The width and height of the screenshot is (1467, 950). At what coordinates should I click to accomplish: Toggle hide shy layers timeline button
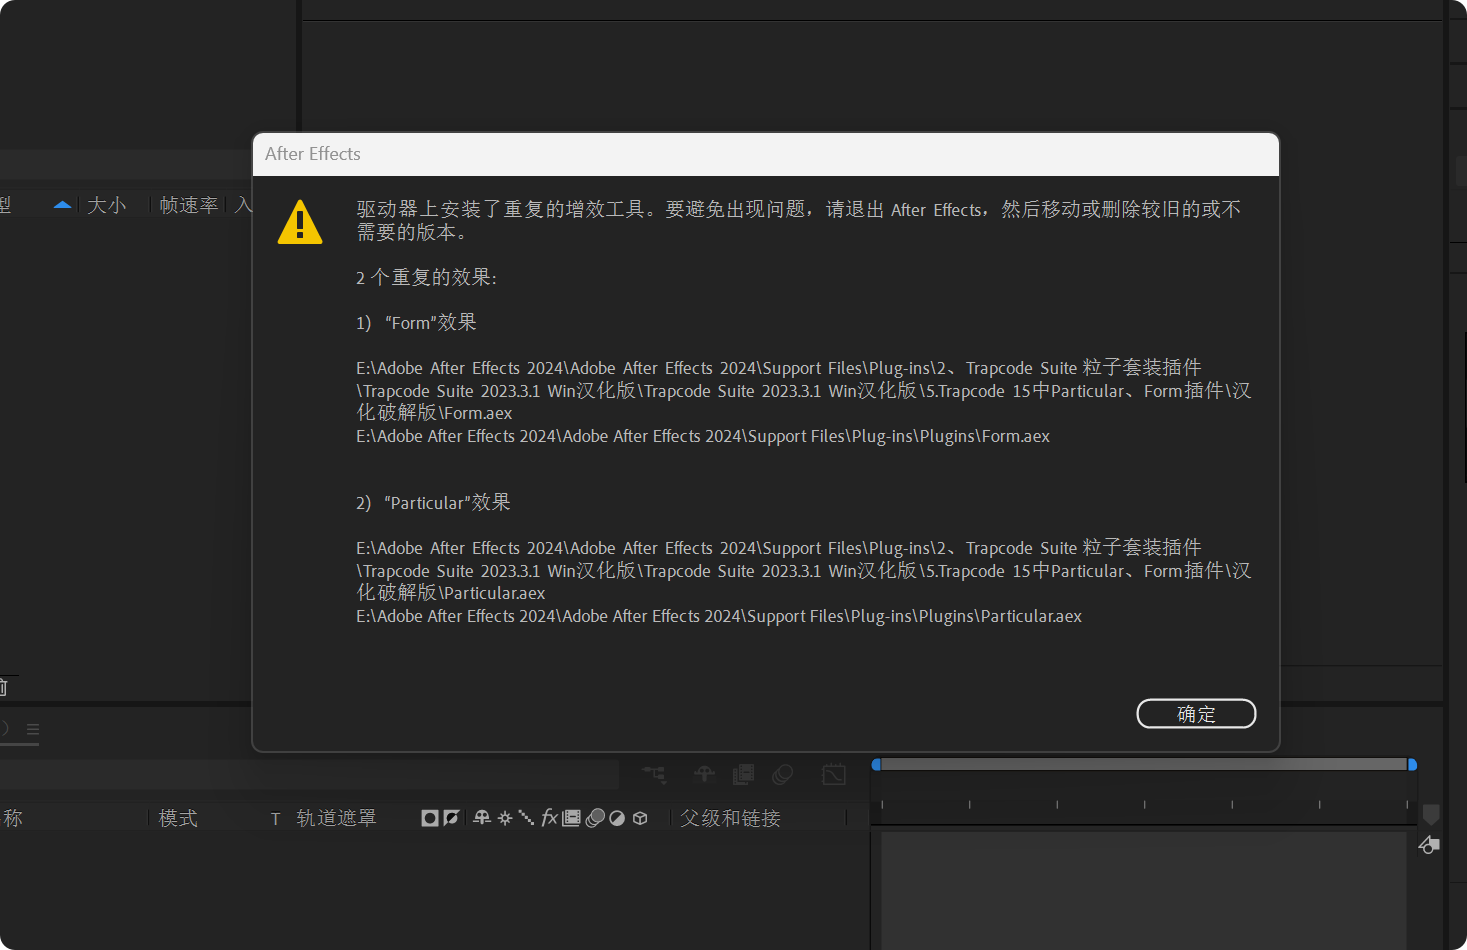705,774
